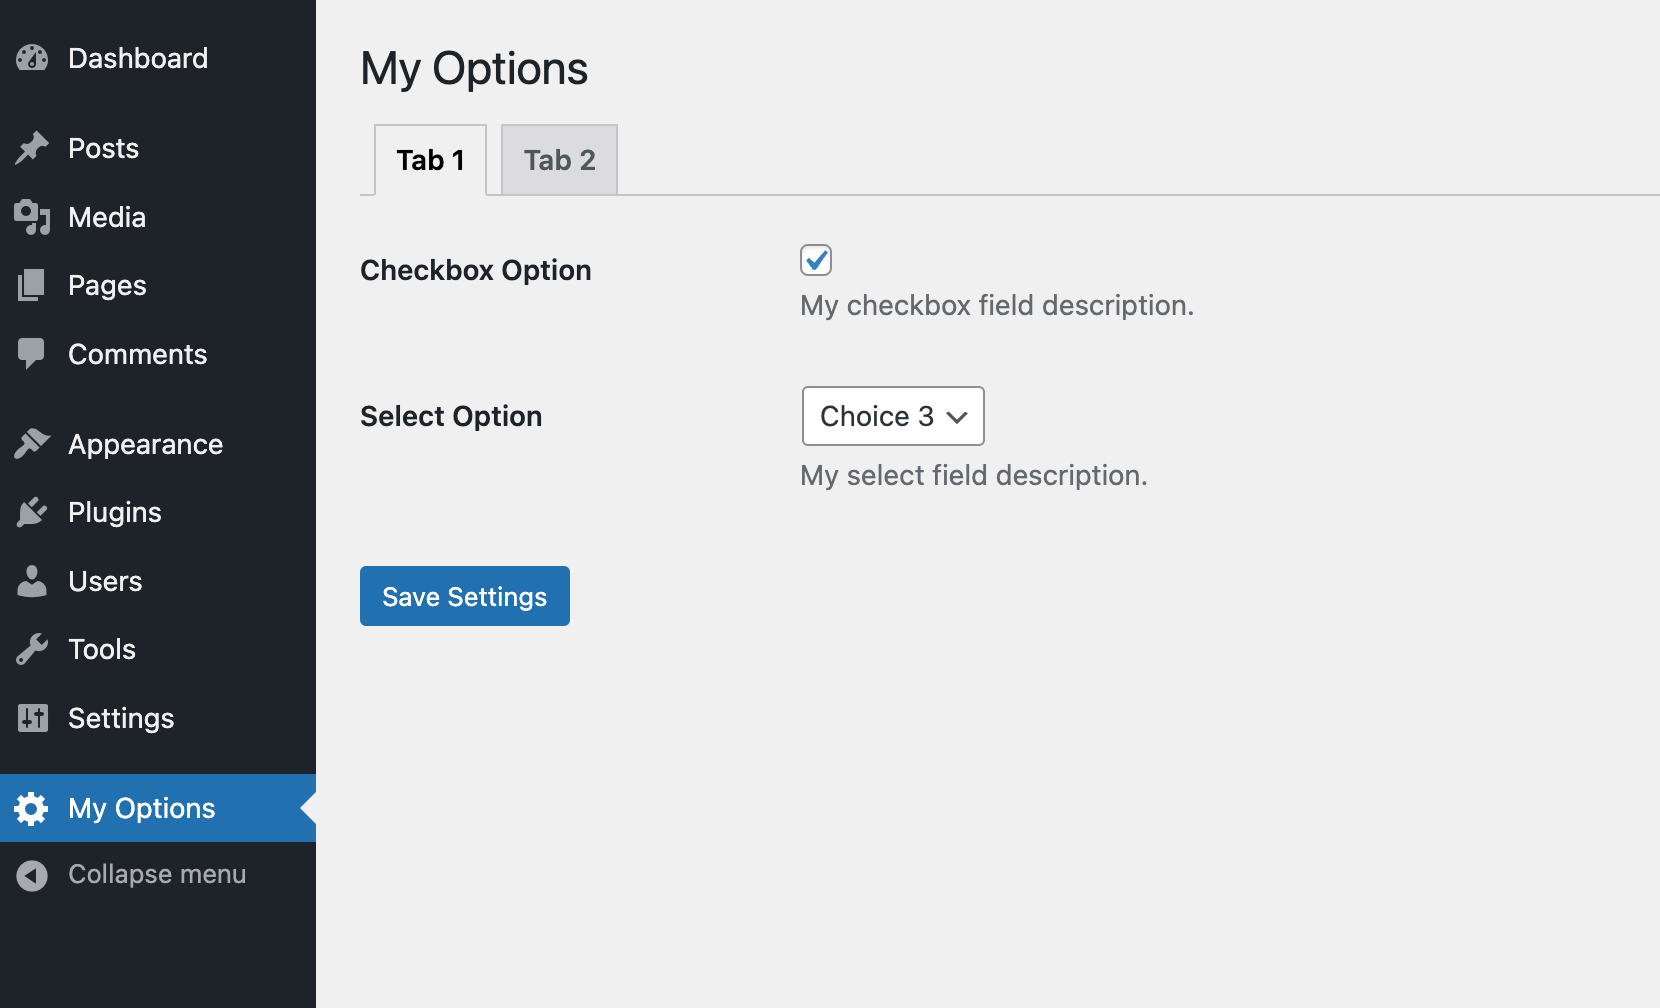The image size is (1660, 1008).
Task: Click the Collapse menu text
Action: point(157,874)
